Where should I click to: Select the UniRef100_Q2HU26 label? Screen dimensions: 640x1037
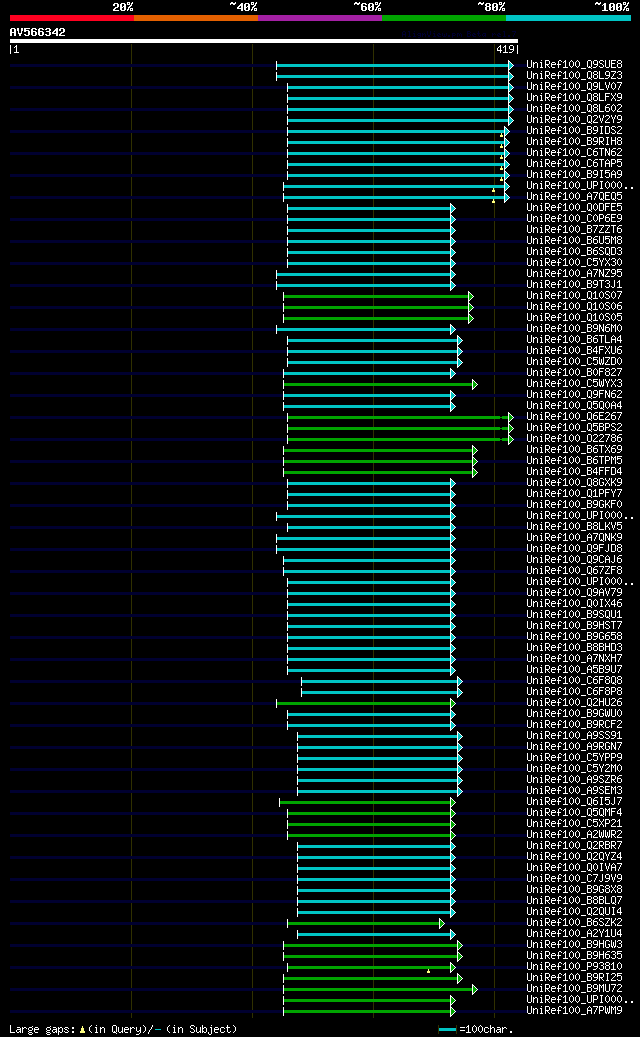click(x=574, y=702)
